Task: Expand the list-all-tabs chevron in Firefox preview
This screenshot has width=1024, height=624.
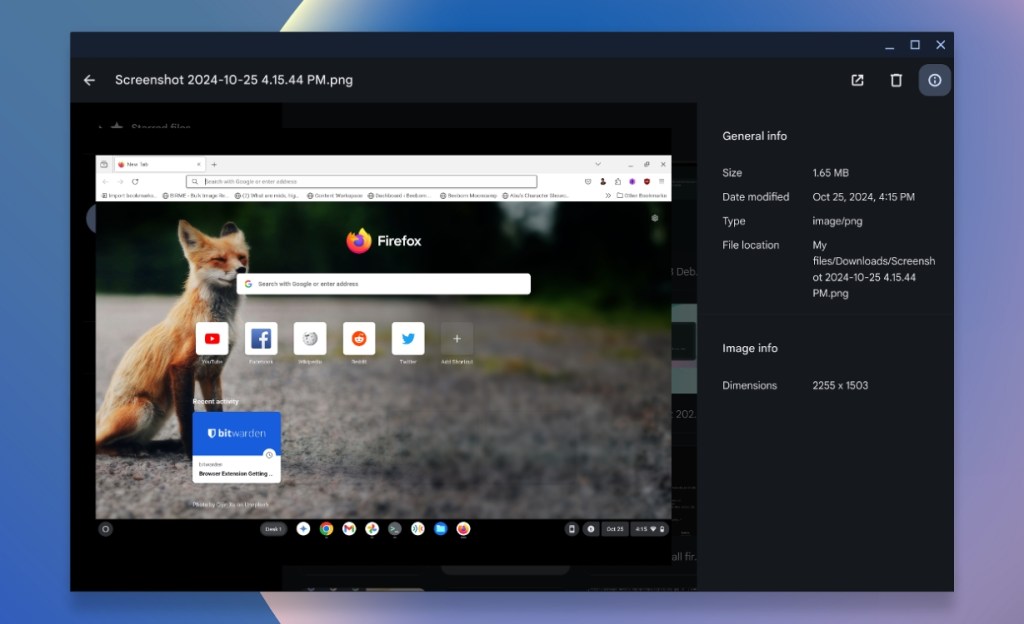Action: point(598,164)
